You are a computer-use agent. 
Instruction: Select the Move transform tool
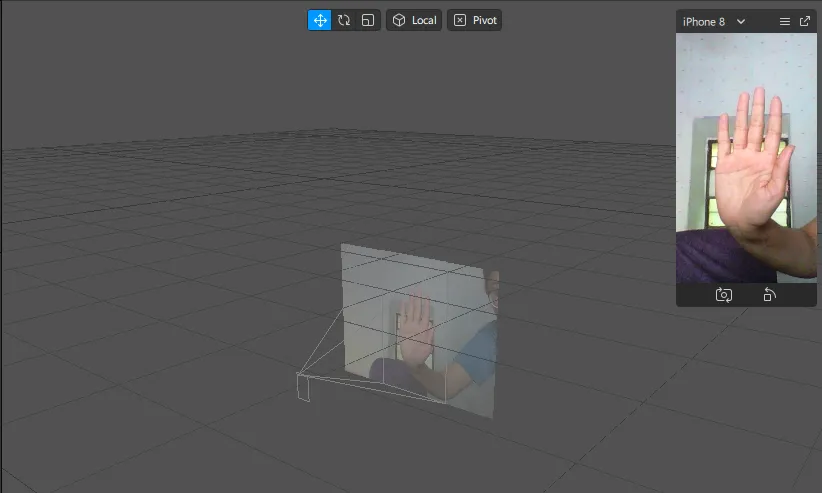click(x=319, y=20)
